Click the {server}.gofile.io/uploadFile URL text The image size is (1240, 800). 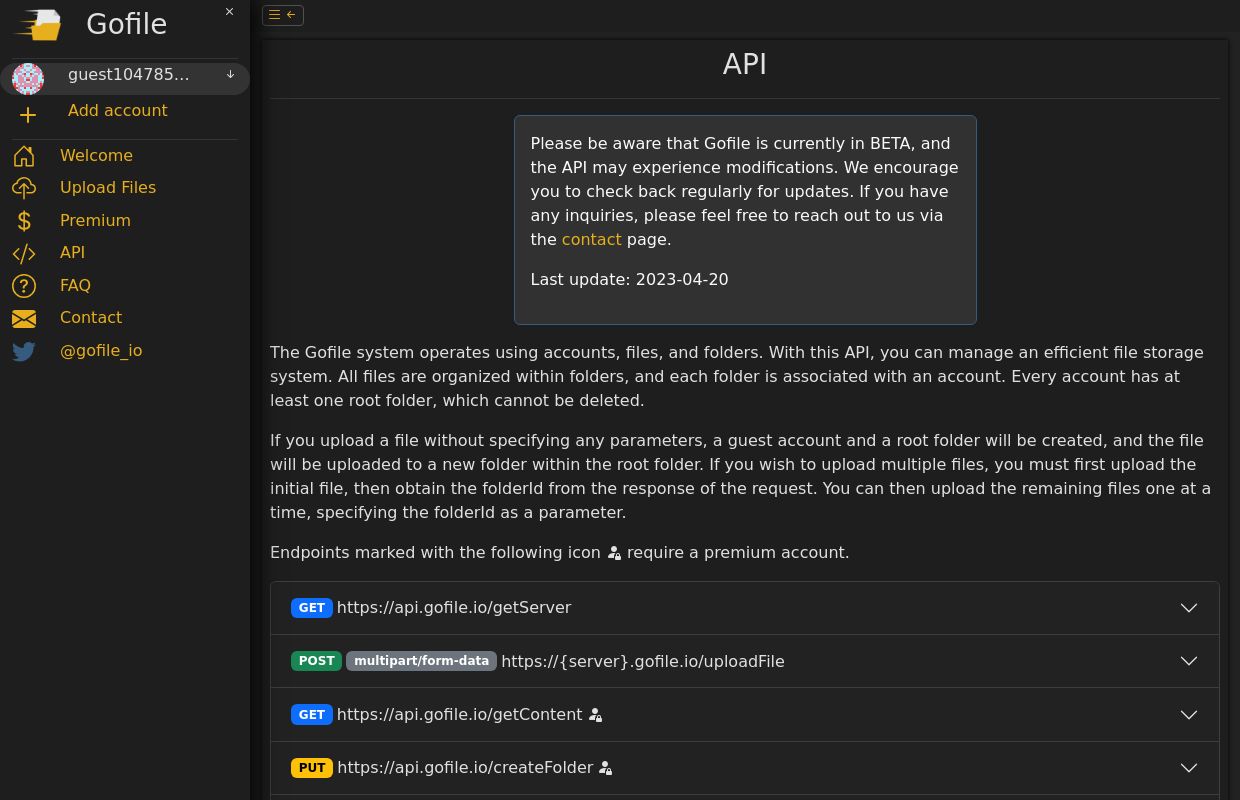click(643, 661)
